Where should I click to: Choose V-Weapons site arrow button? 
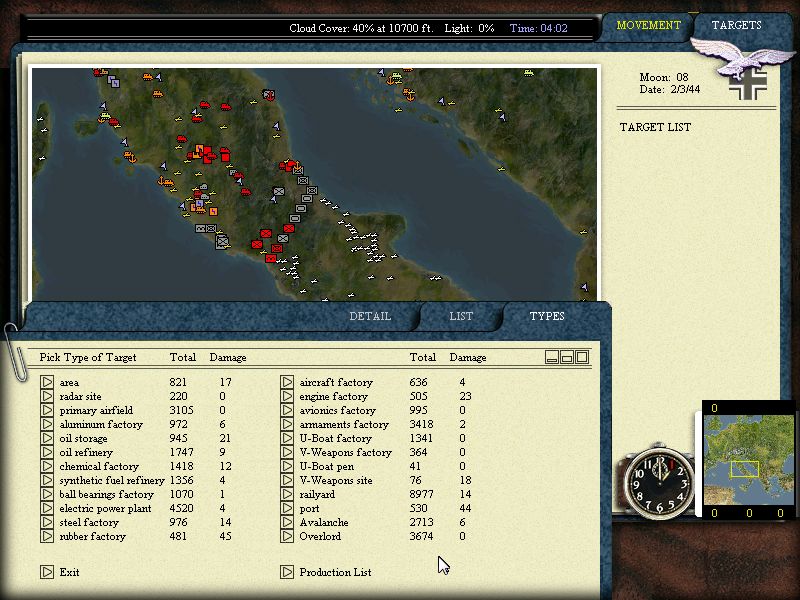tap(287, 480)
